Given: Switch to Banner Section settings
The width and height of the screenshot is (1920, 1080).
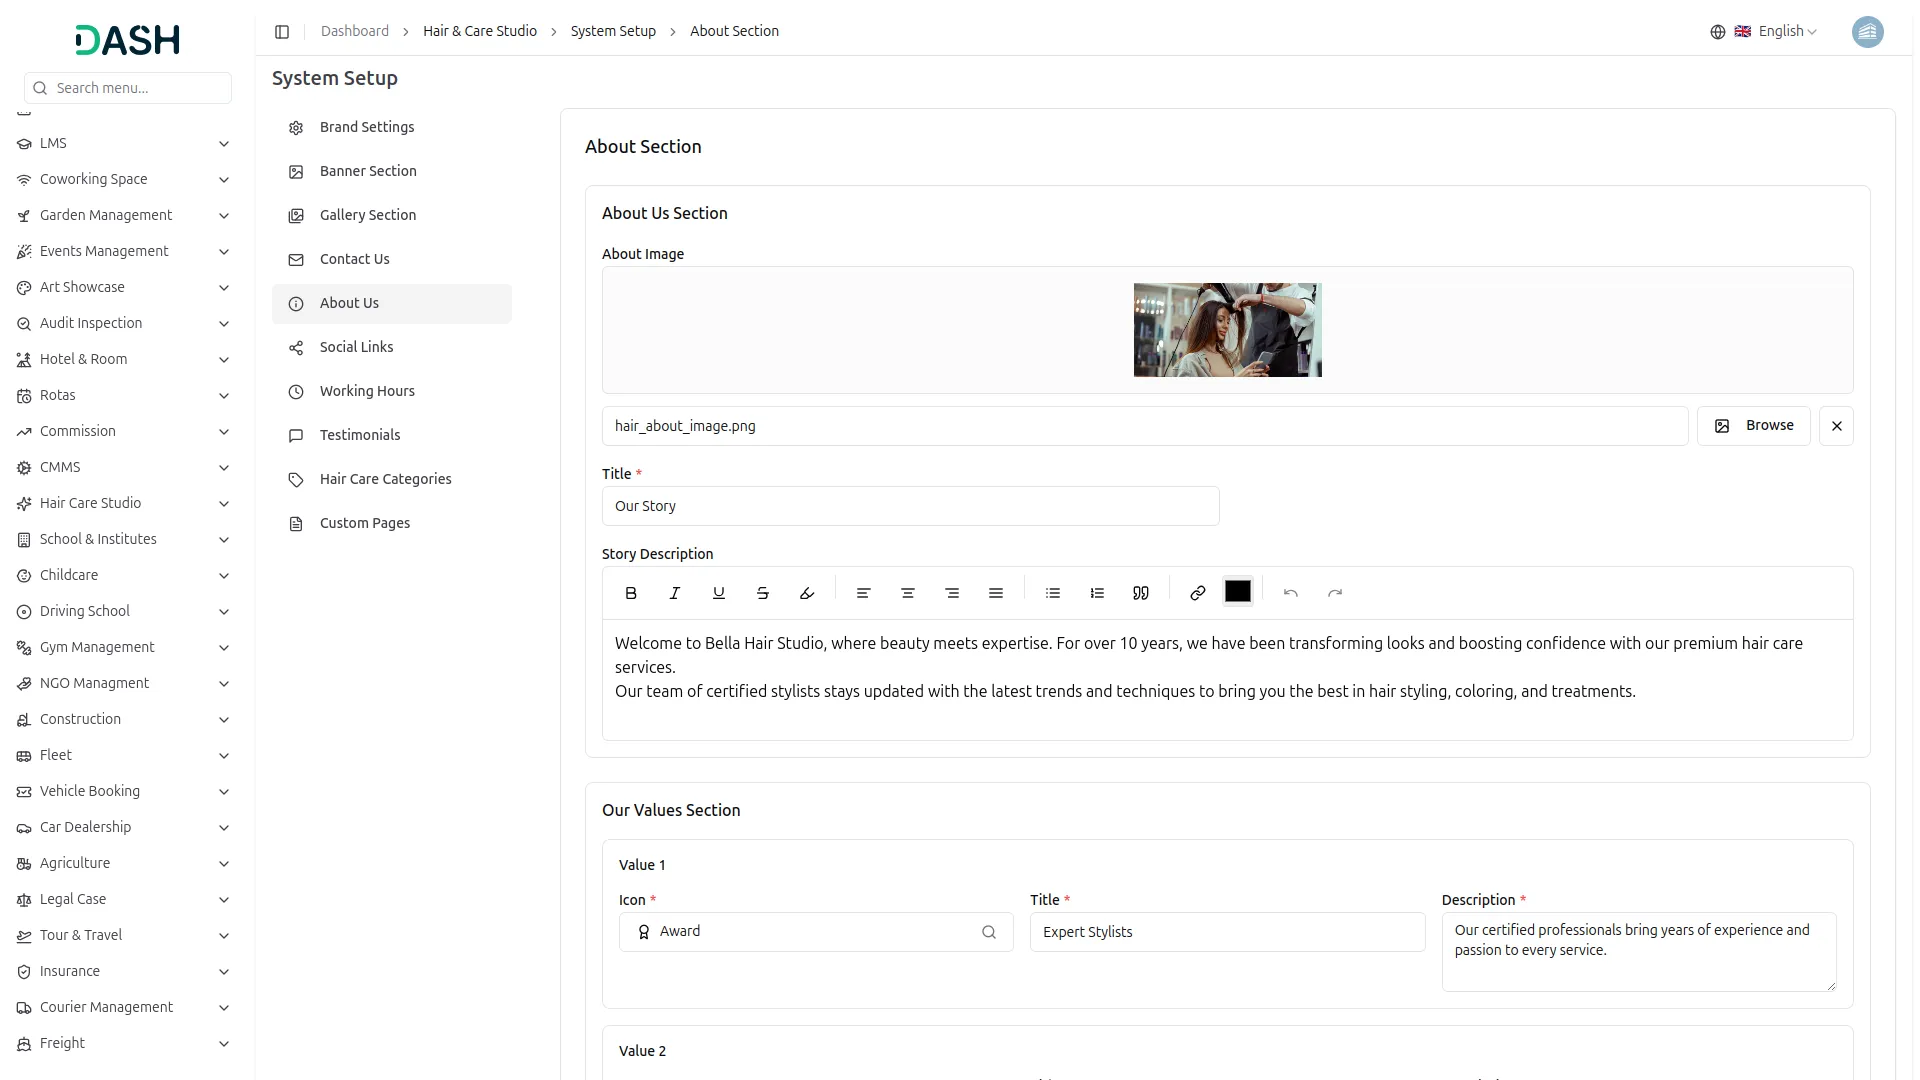Looking at the screenshot, I should pos(392,172).
